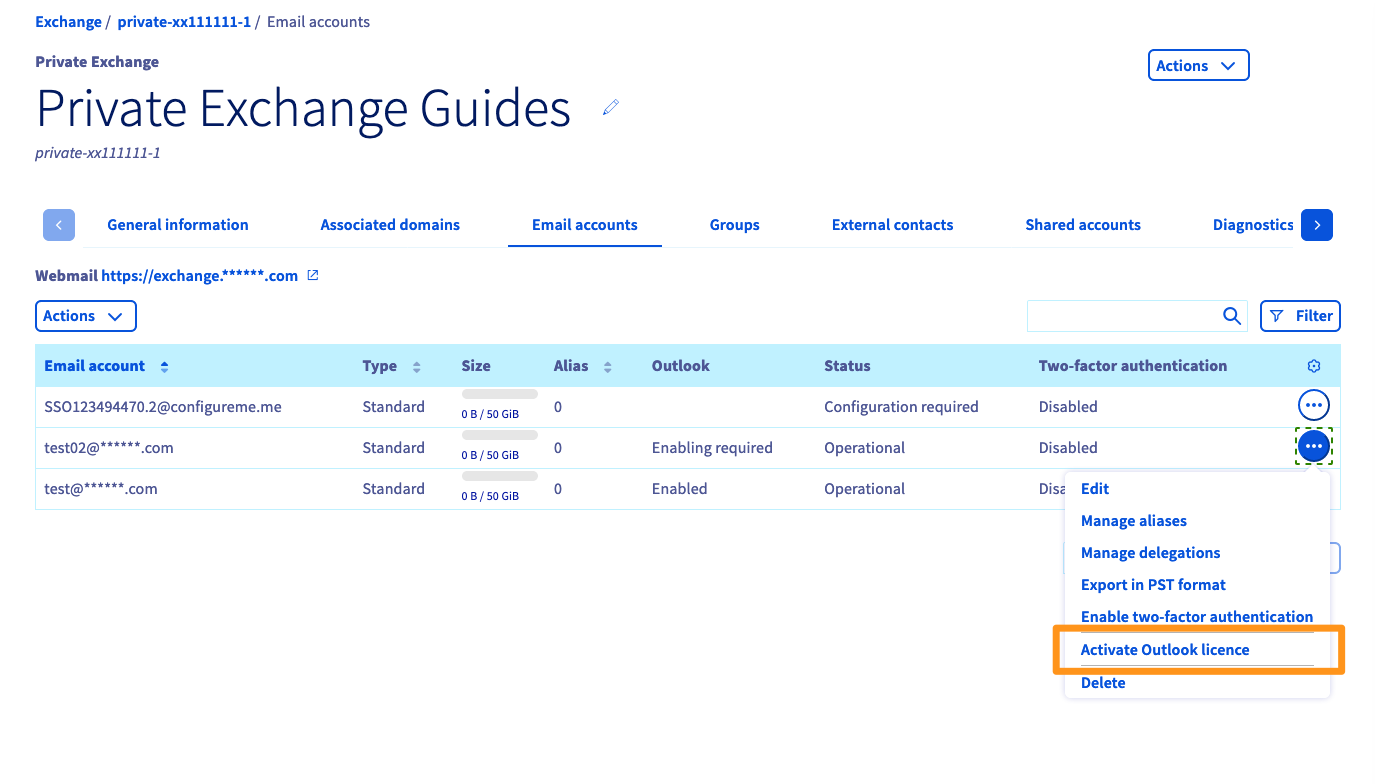Sort by Email account column arrows

tap(164, 367)
